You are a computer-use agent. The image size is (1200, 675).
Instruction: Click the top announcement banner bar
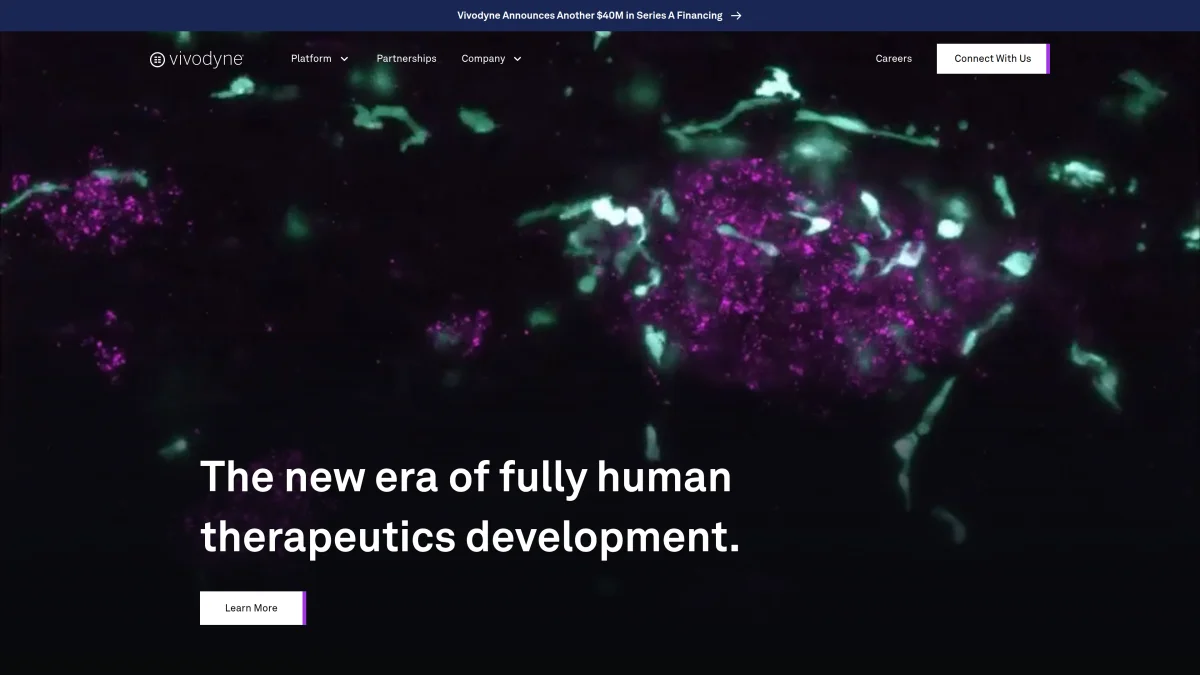click(600, 16)
